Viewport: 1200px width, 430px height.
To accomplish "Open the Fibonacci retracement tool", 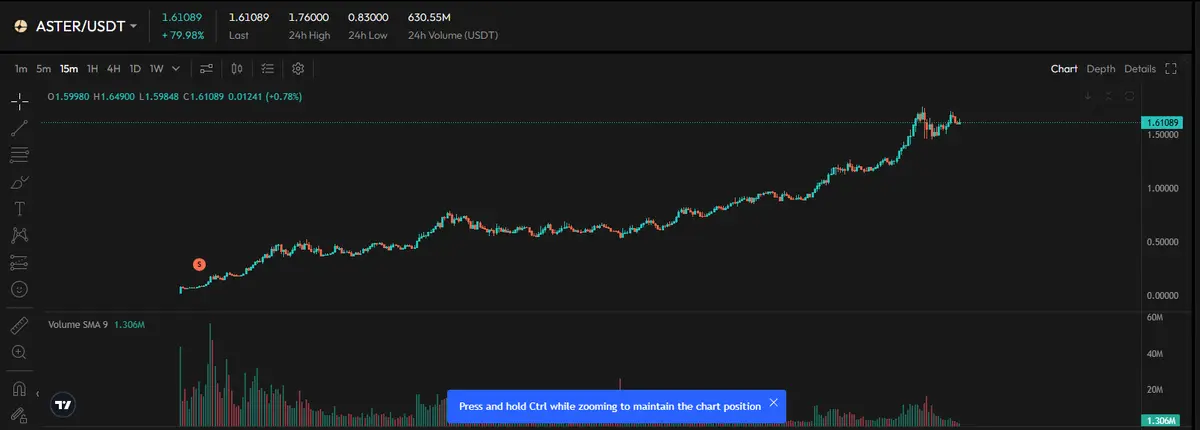I will (19, 155).
